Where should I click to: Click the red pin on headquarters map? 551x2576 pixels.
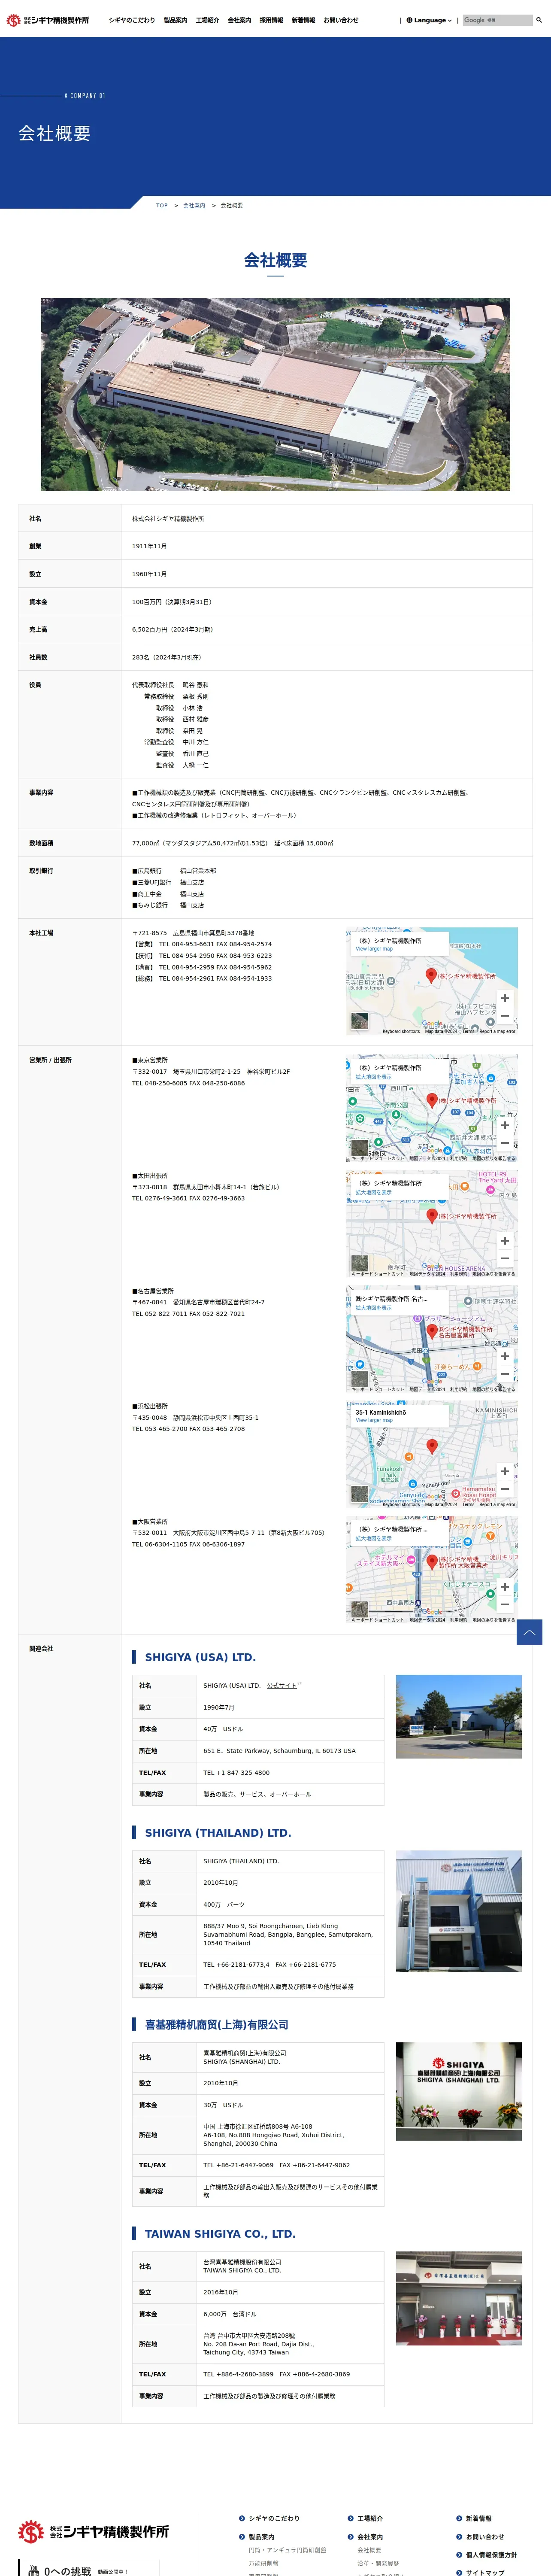431,975
